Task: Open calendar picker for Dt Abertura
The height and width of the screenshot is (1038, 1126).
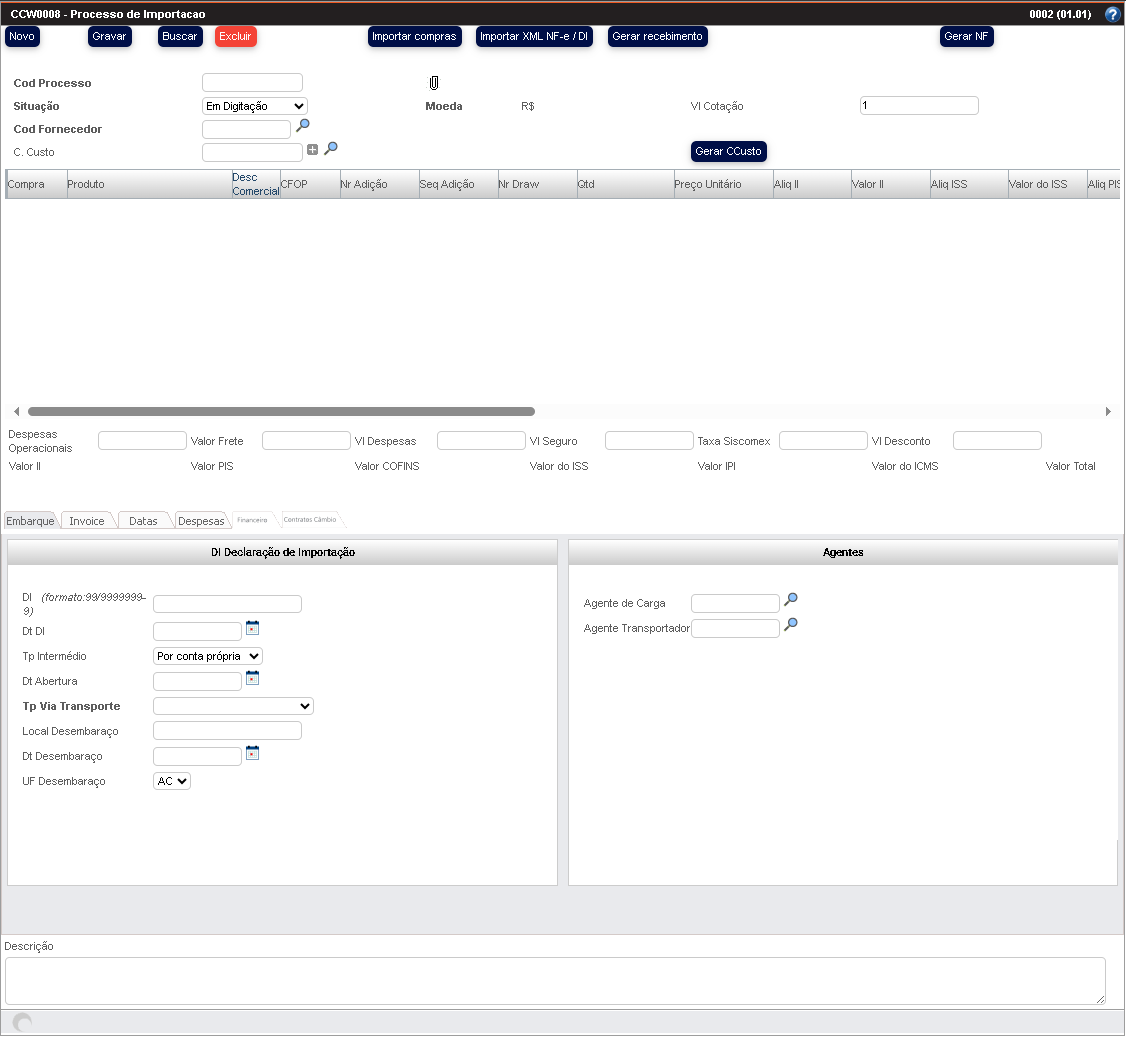Action: click(x=253, y=678)
